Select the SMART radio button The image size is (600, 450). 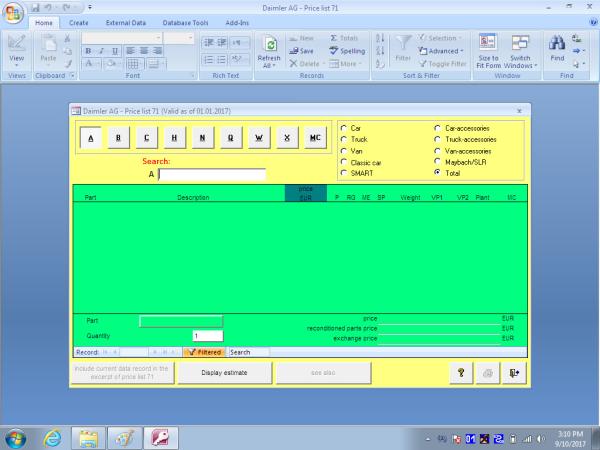pos(344,173)
